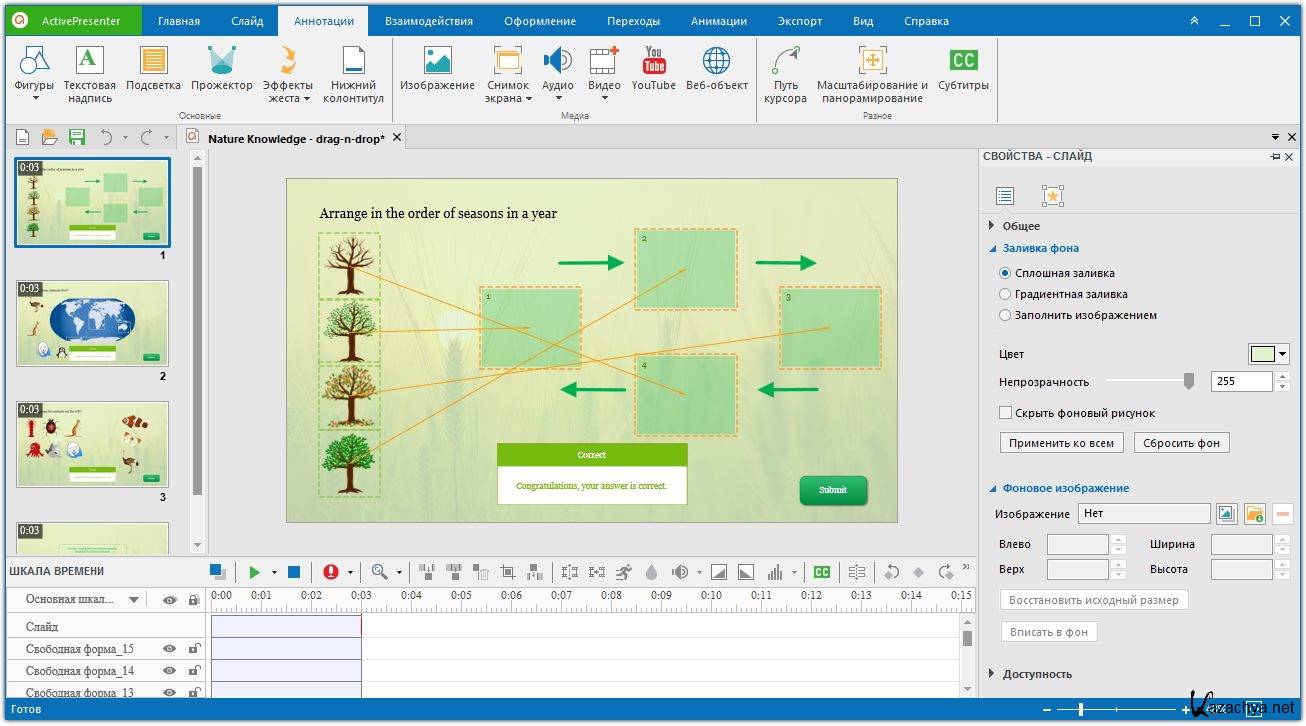The image size is (1306, 726).
Task: Switch to the Анимации ribbon tab
Action: 718,21
